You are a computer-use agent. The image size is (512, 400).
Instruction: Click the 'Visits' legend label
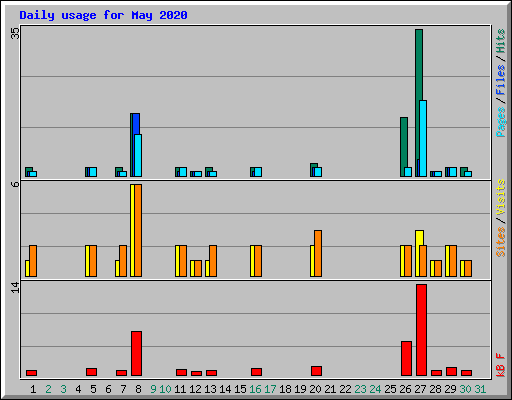tap(500, 197)
